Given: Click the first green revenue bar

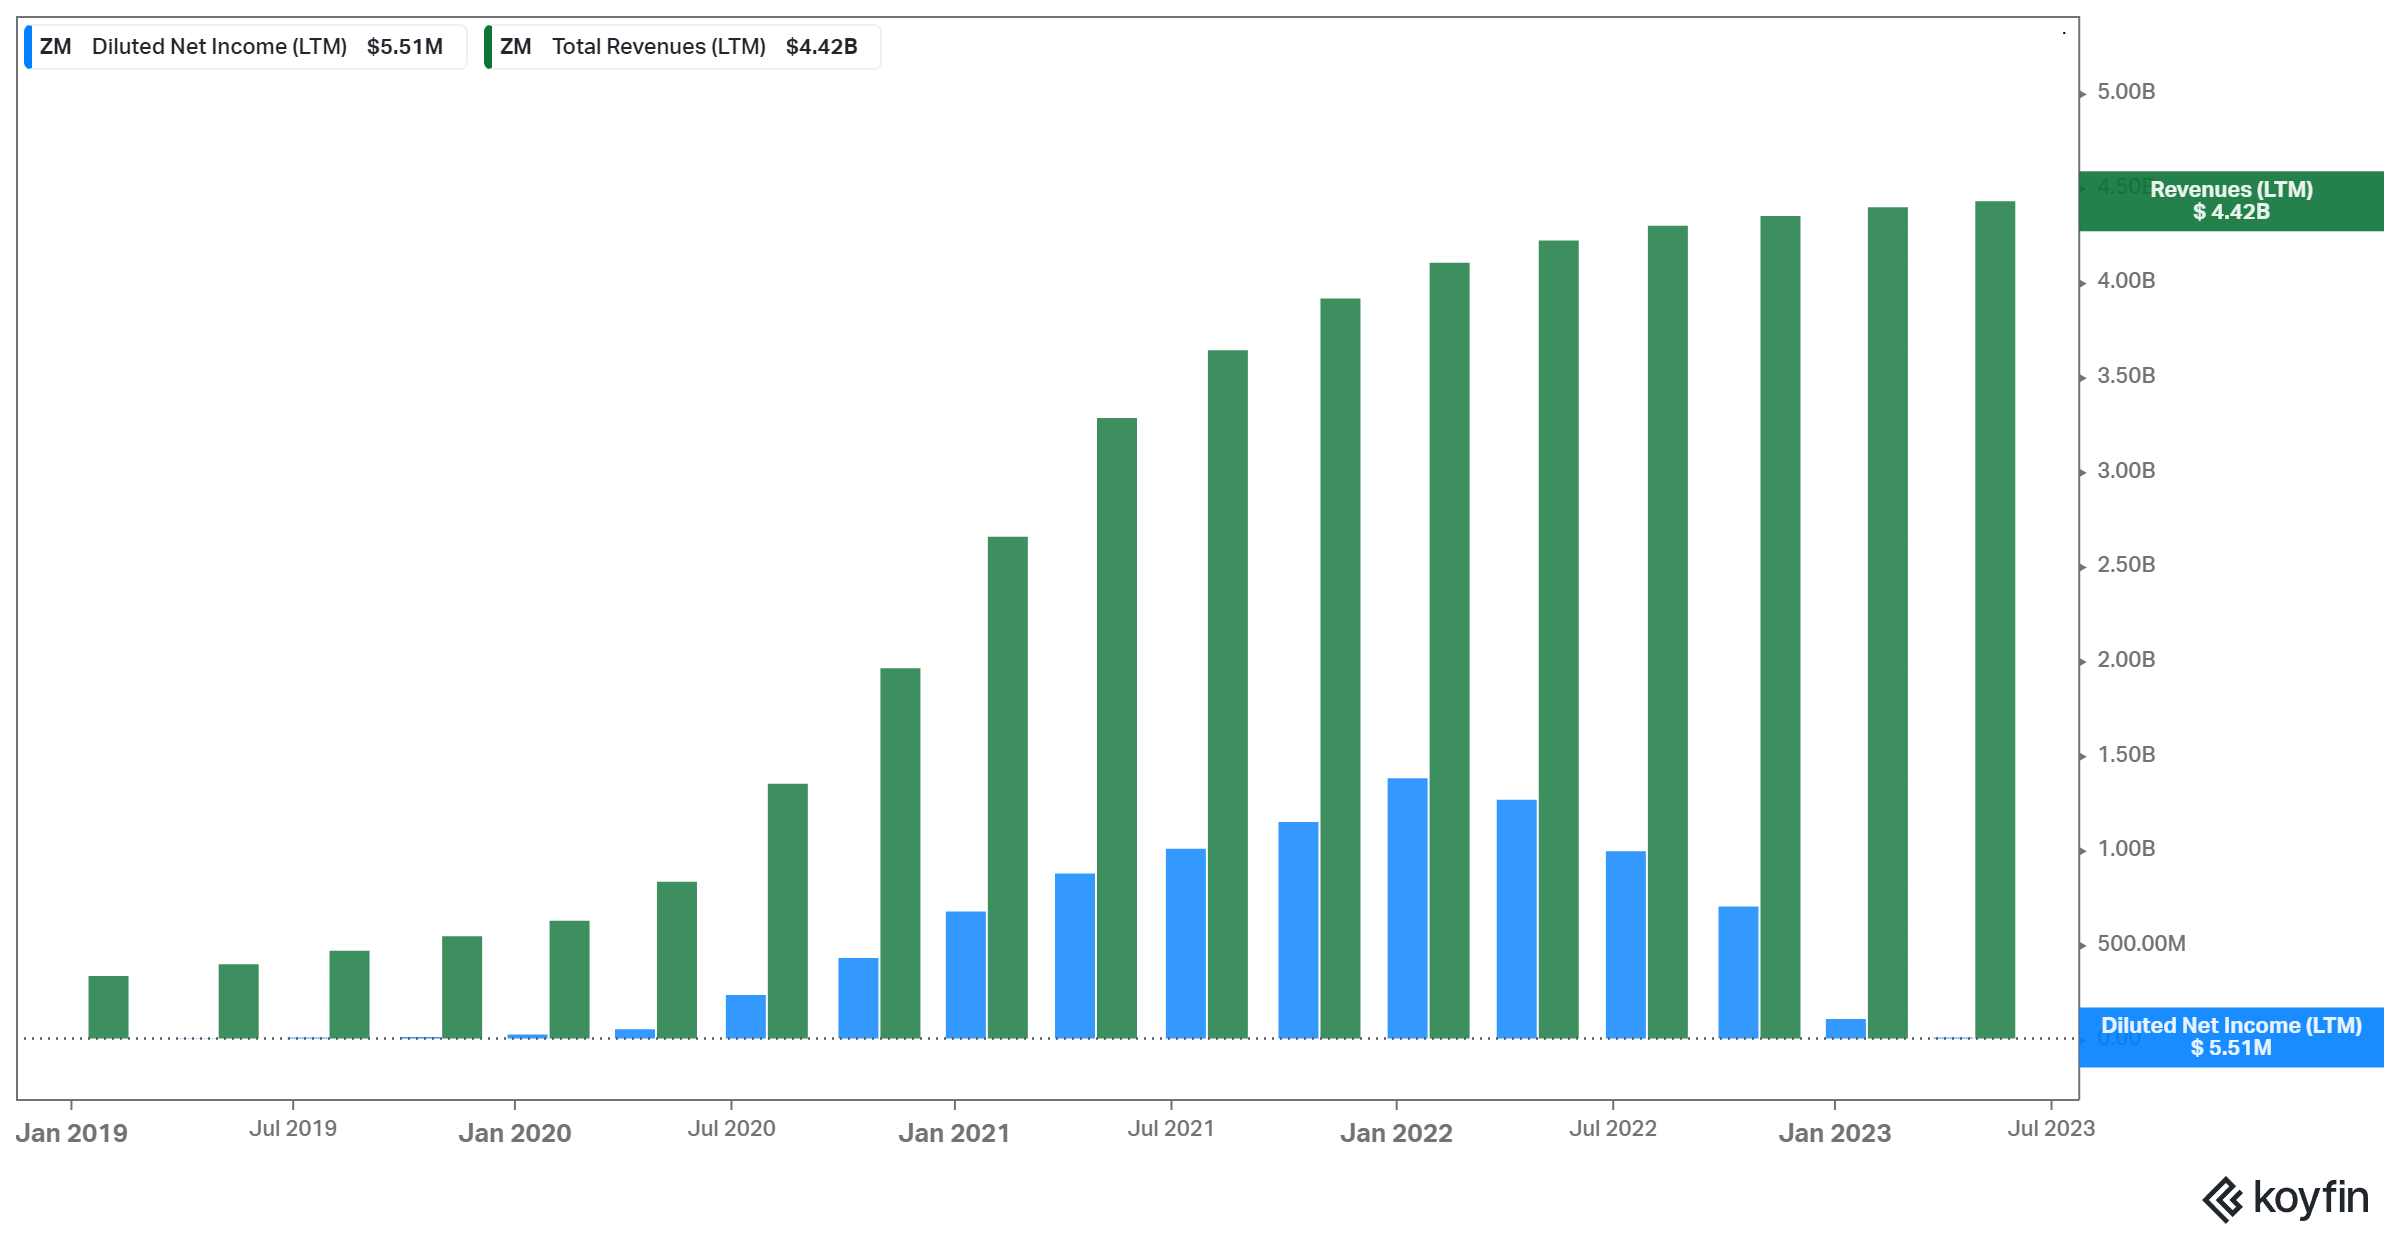Looking at the screenshot, I should [x=108, y=1007].
